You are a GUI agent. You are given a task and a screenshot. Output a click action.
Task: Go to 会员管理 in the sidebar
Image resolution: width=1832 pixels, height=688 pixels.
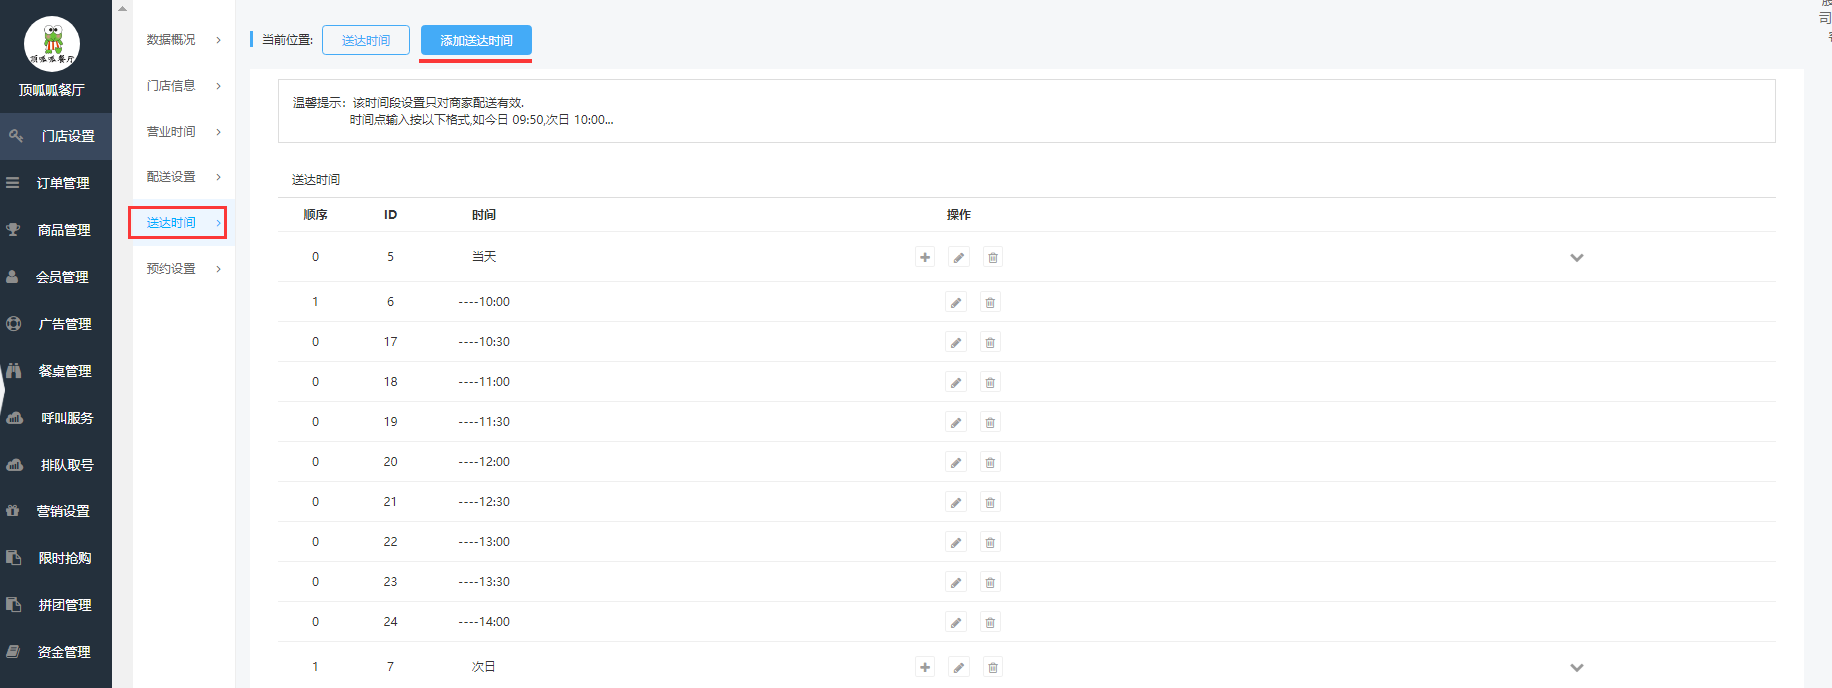pos(56,277)
